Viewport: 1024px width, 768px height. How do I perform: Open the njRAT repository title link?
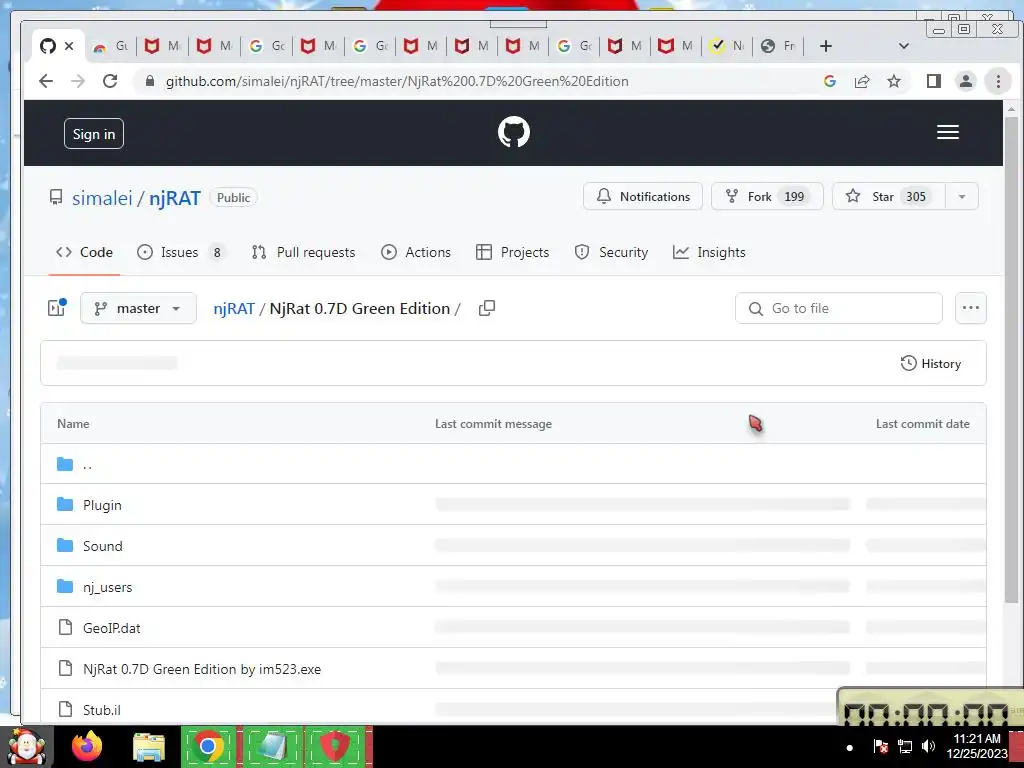pos(174,198)
